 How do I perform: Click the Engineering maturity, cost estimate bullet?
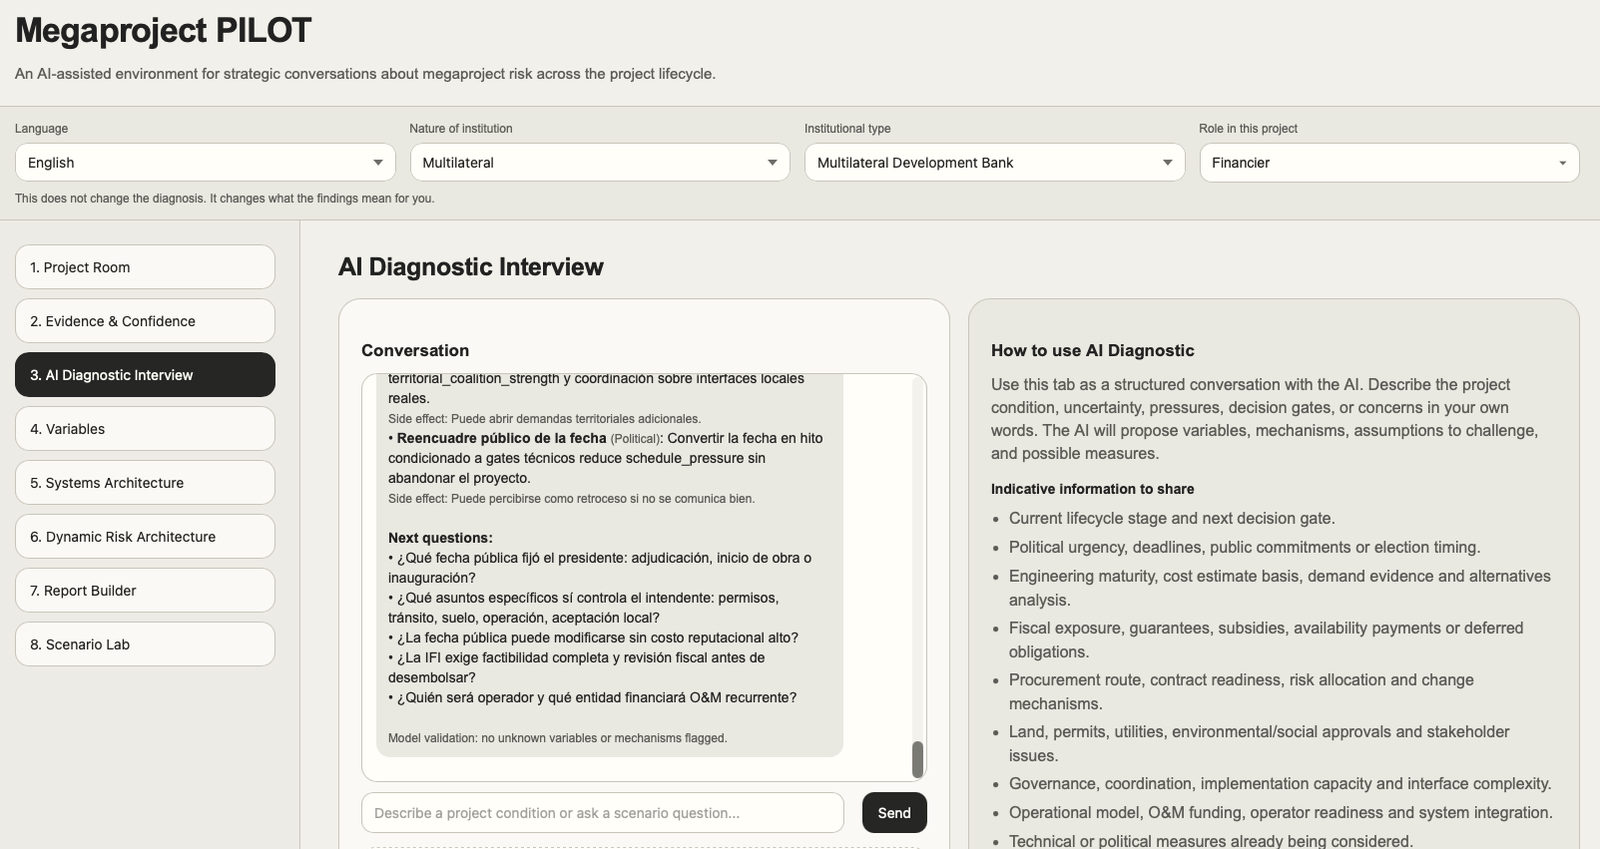pos(1280,588)
